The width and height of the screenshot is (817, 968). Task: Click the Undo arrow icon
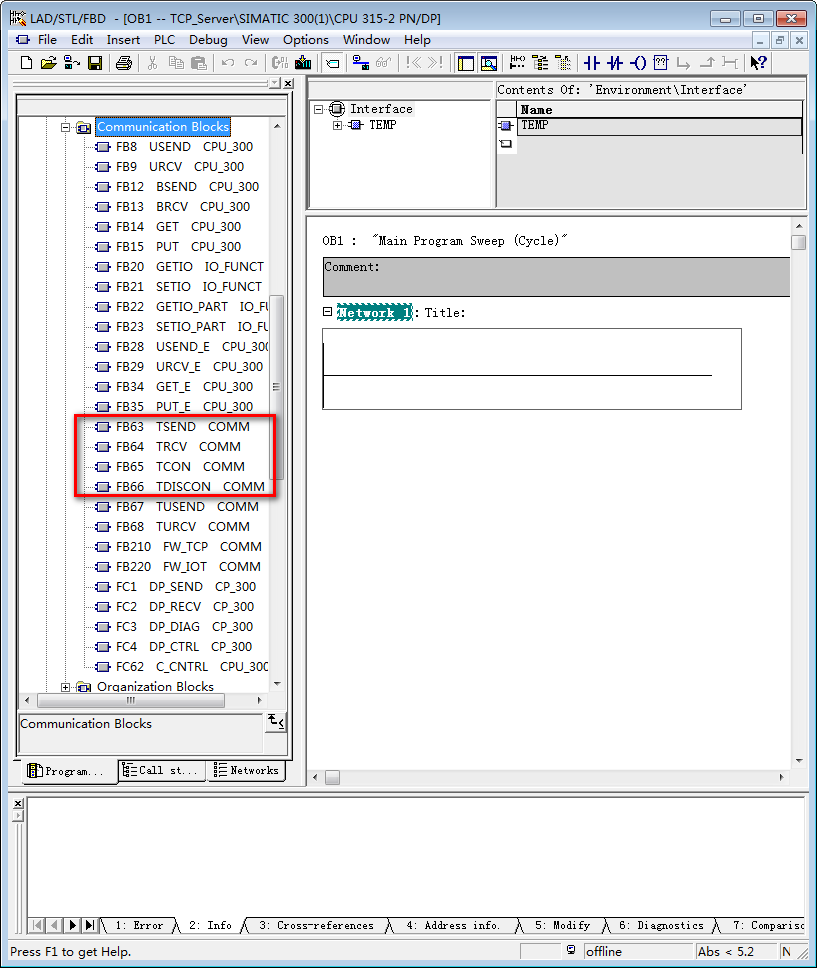coord(228,62)
